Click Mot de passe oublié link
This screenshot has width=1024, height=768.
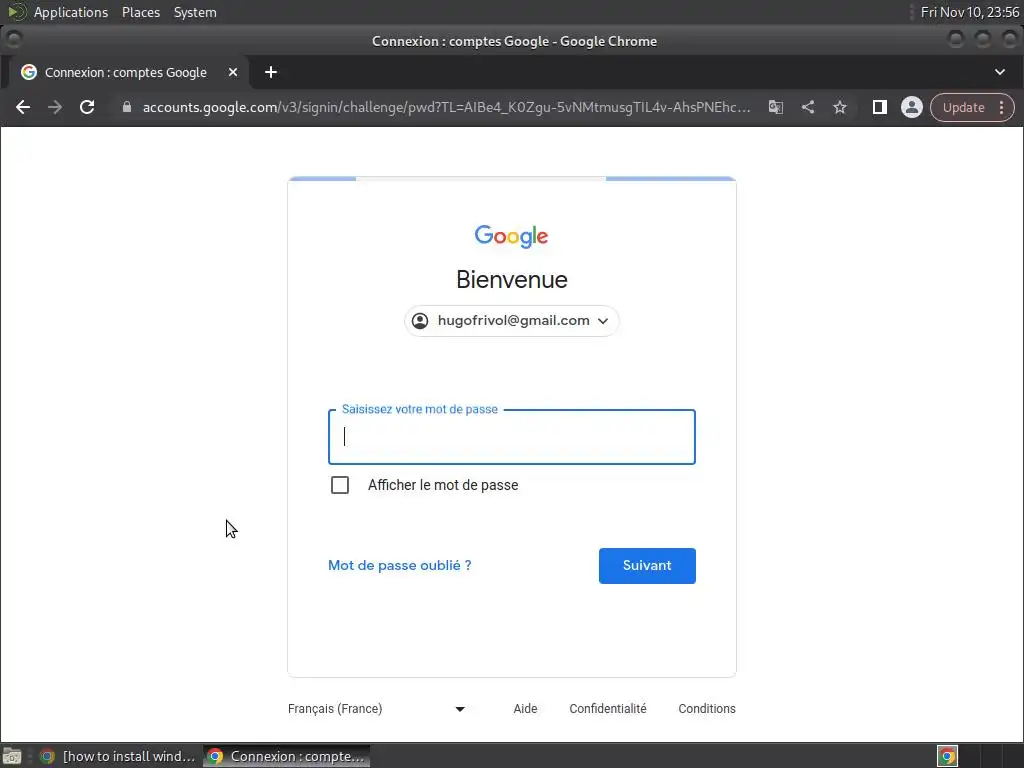400,566
